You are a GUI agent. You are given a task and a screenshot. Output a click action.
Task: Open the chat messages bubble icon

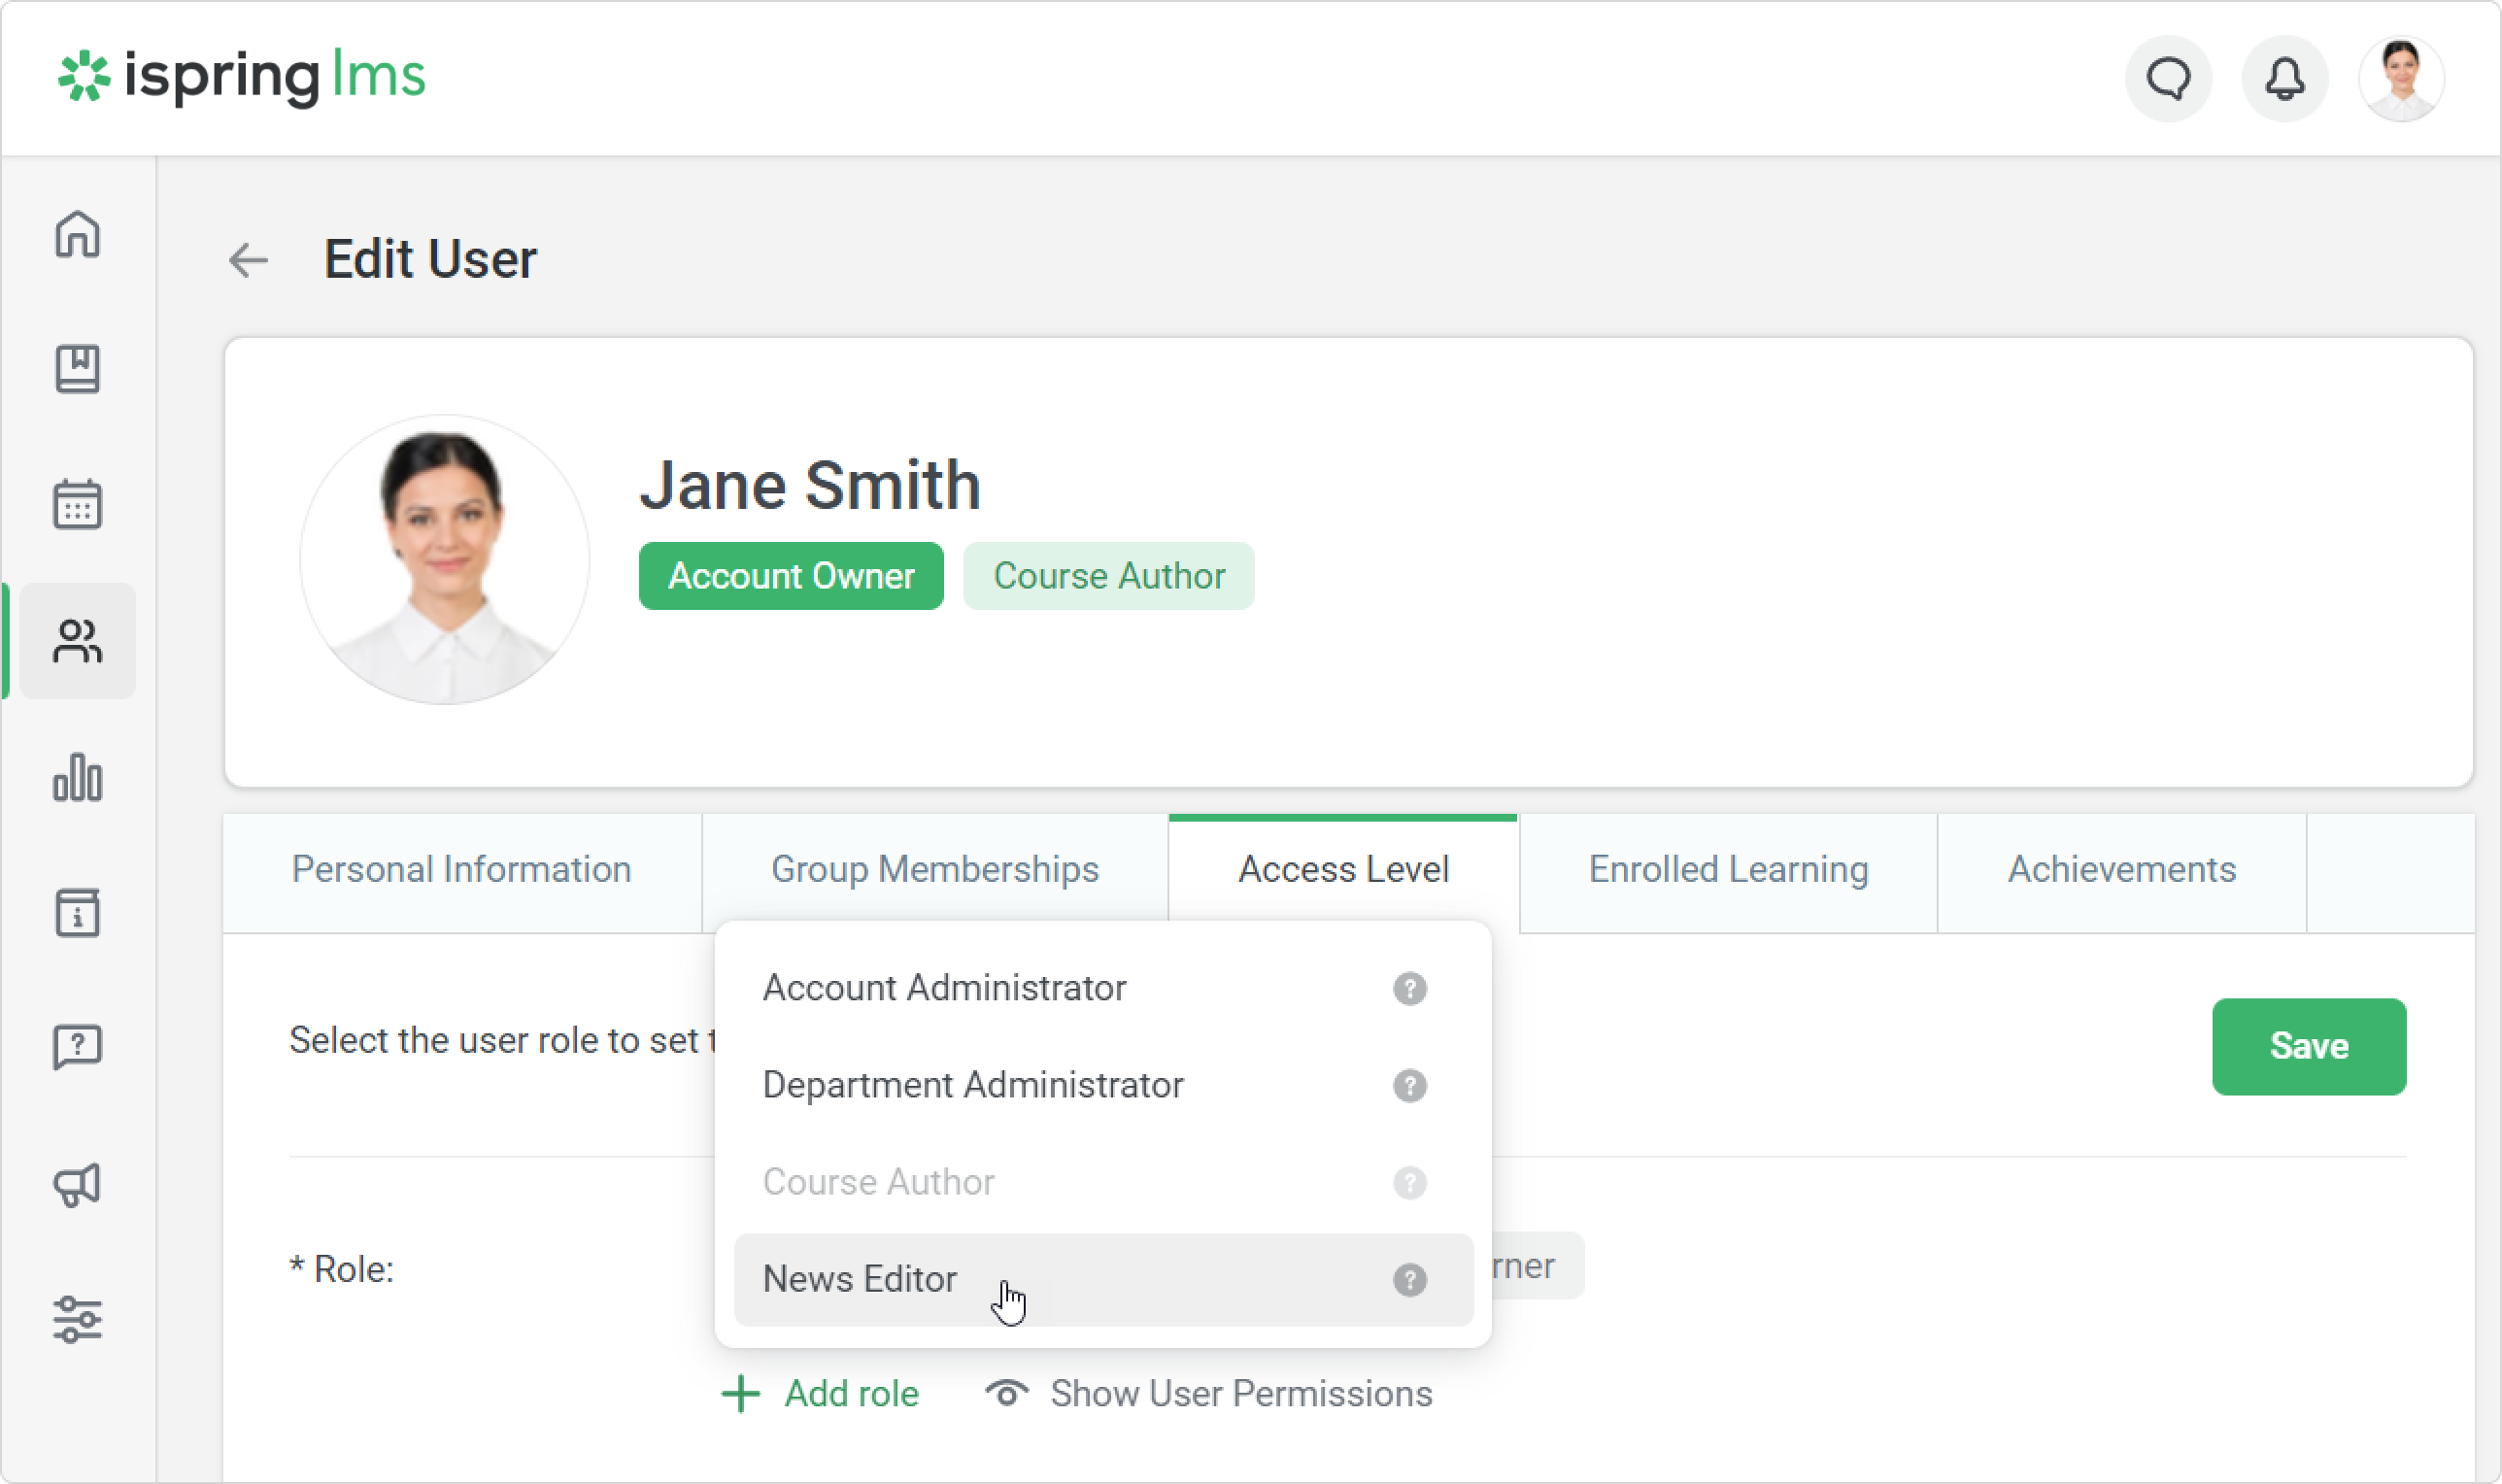[x=2167, y=78]
